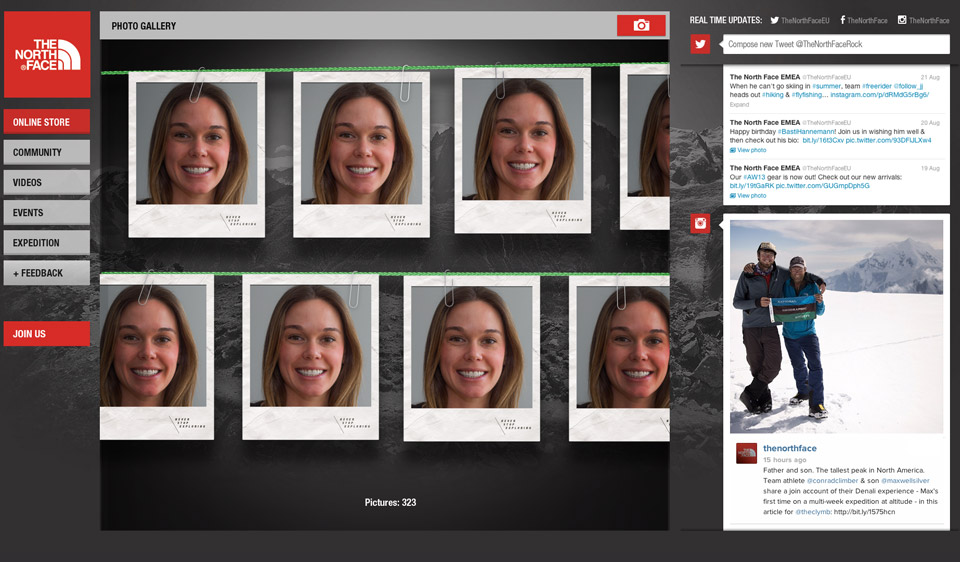Image resolution: width=960 pixels, height=562 pixels.
Task: Select Events in the sidebar
Action: (47, 212)
